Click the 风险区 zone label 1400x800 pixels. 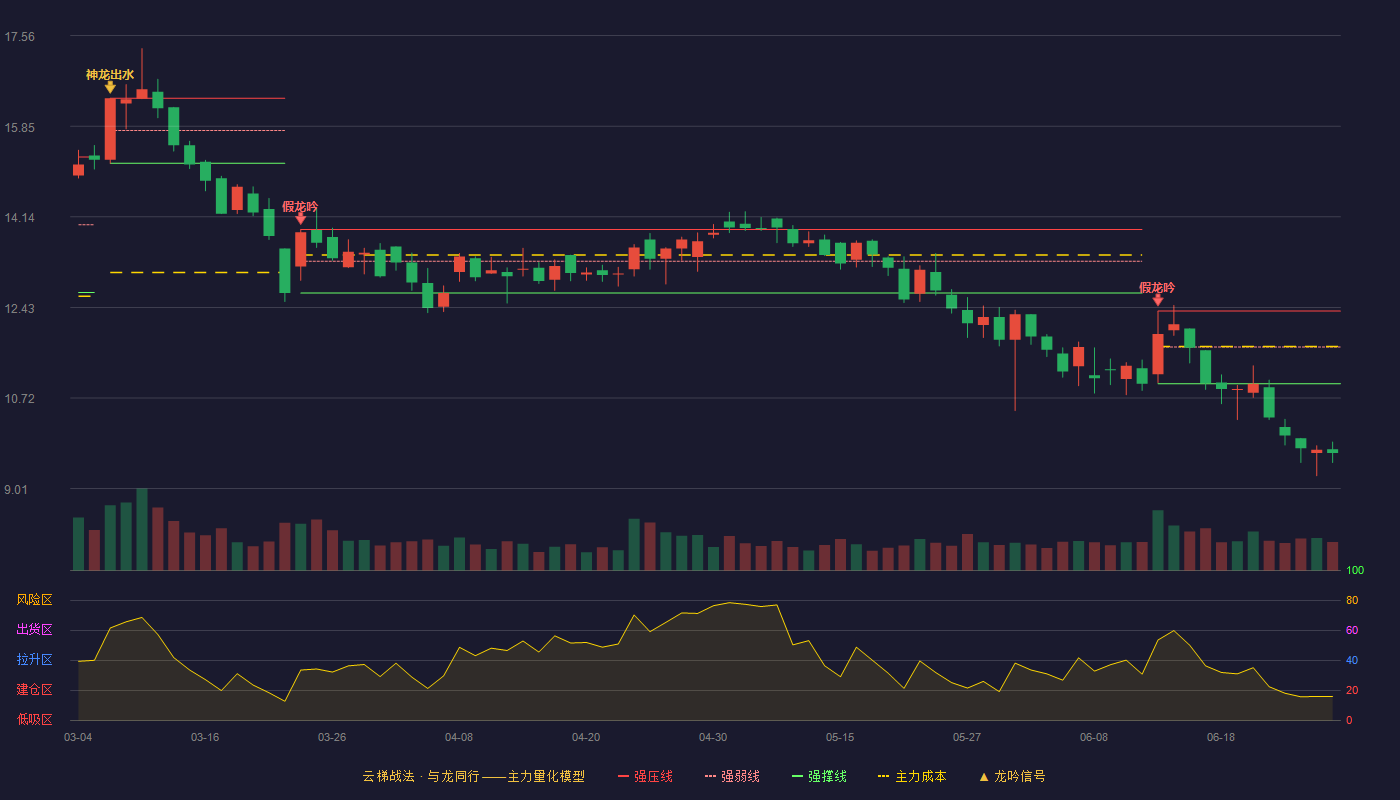[x=34, y=600]
